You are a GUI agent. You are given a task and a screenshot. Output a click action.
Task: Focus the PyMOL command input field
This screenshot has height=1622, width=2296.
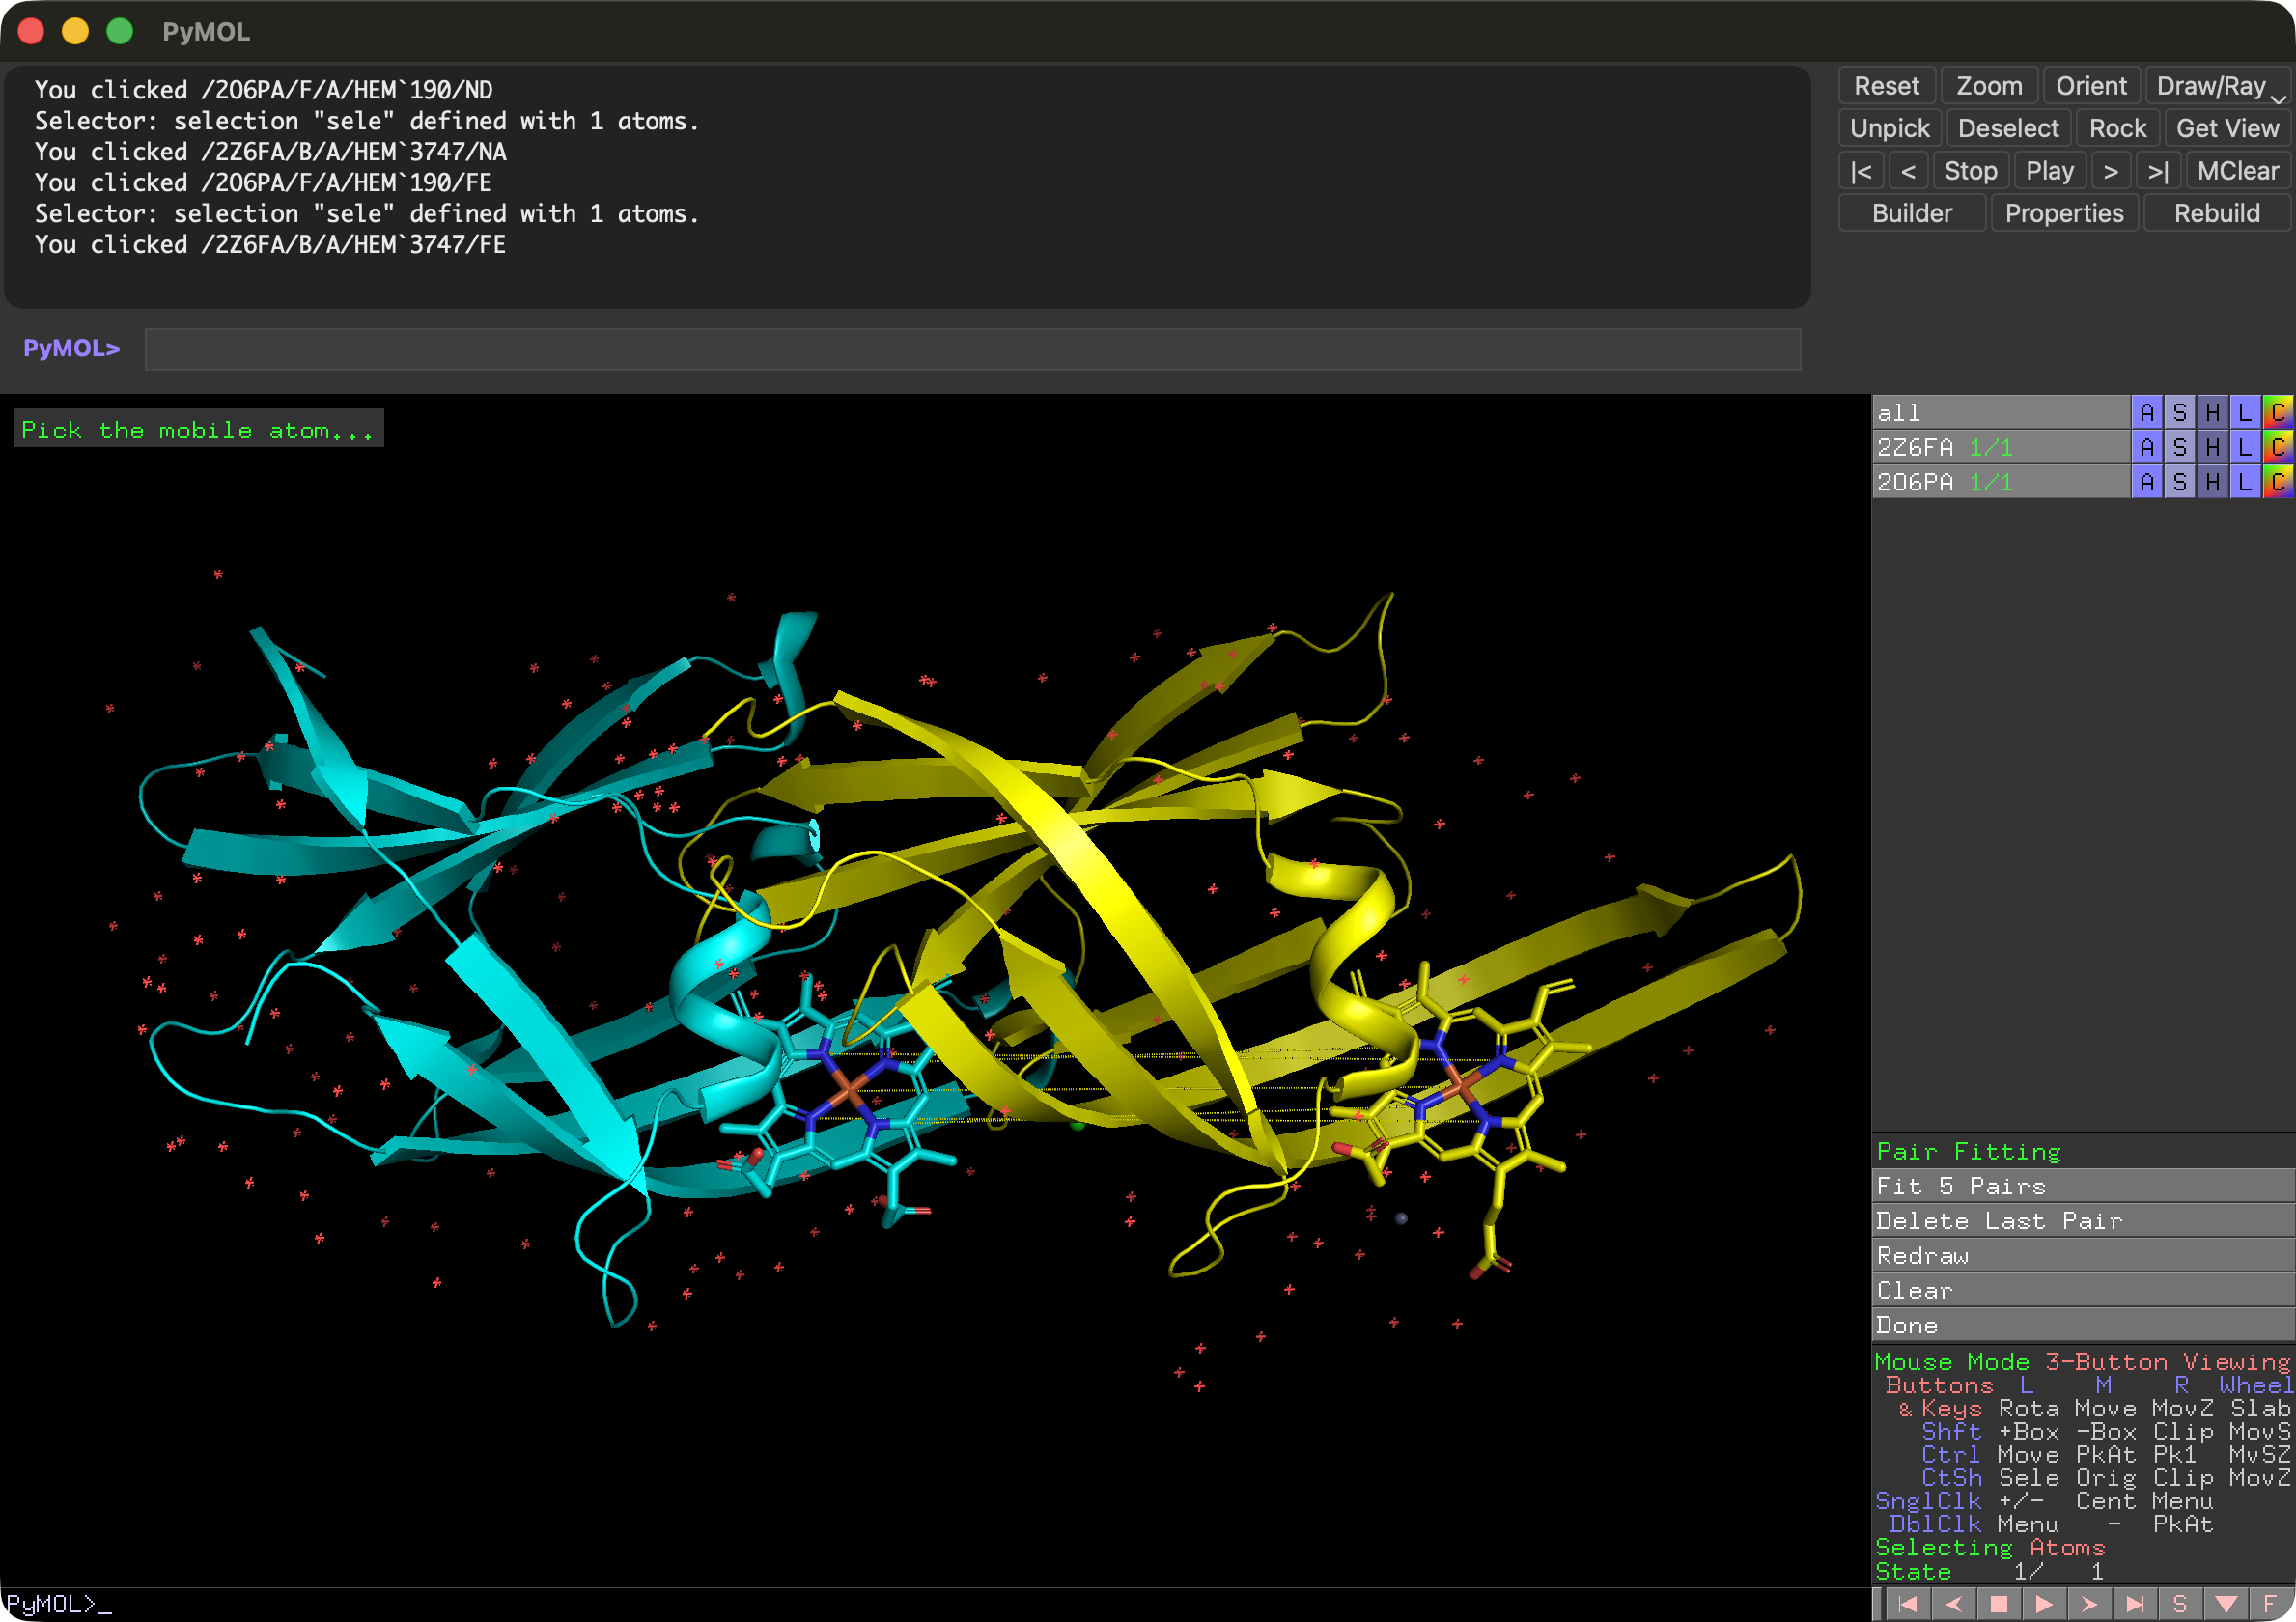coord(972,349)
